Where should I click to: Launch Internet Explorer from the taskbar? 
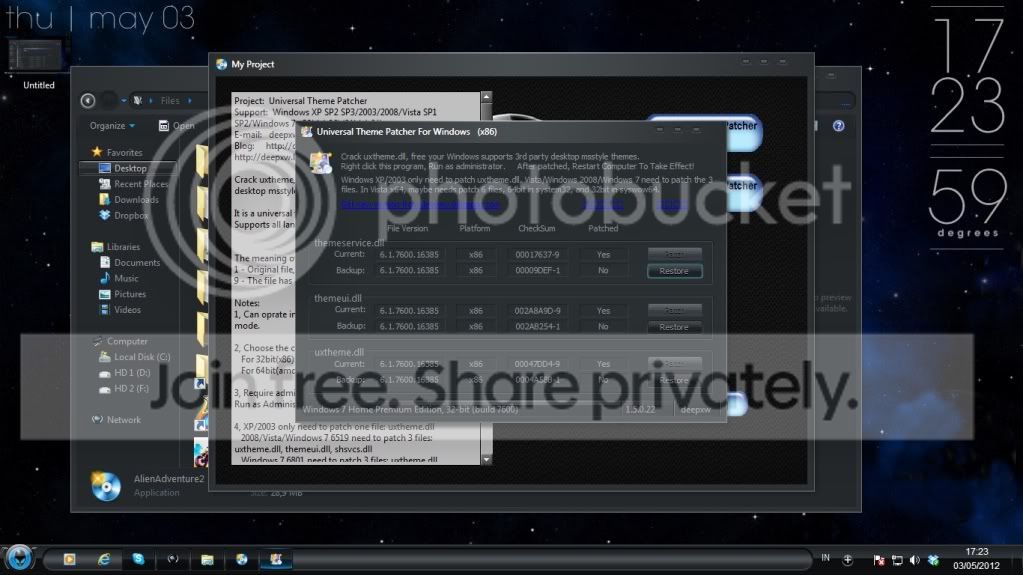(104, 559)
